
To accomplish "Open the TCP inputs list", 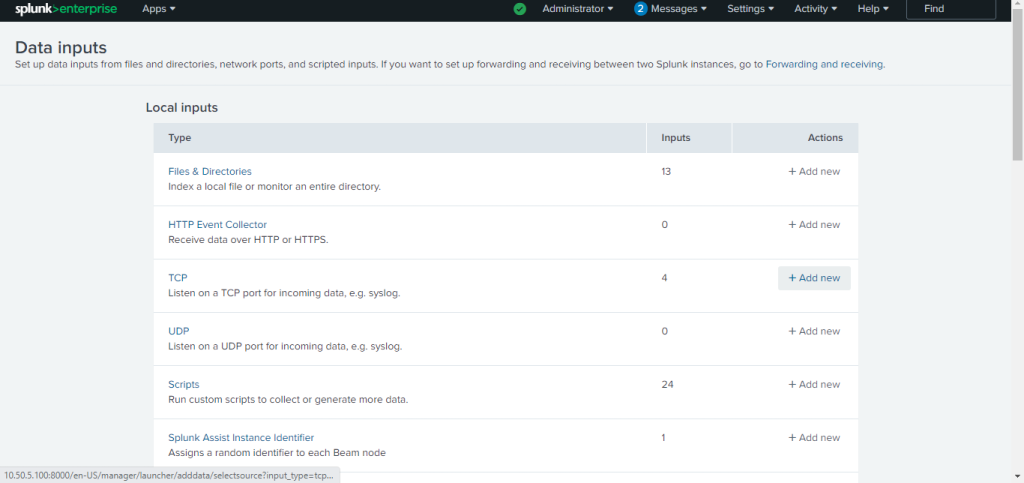I will pyautogui.click(x=178, y=278).
